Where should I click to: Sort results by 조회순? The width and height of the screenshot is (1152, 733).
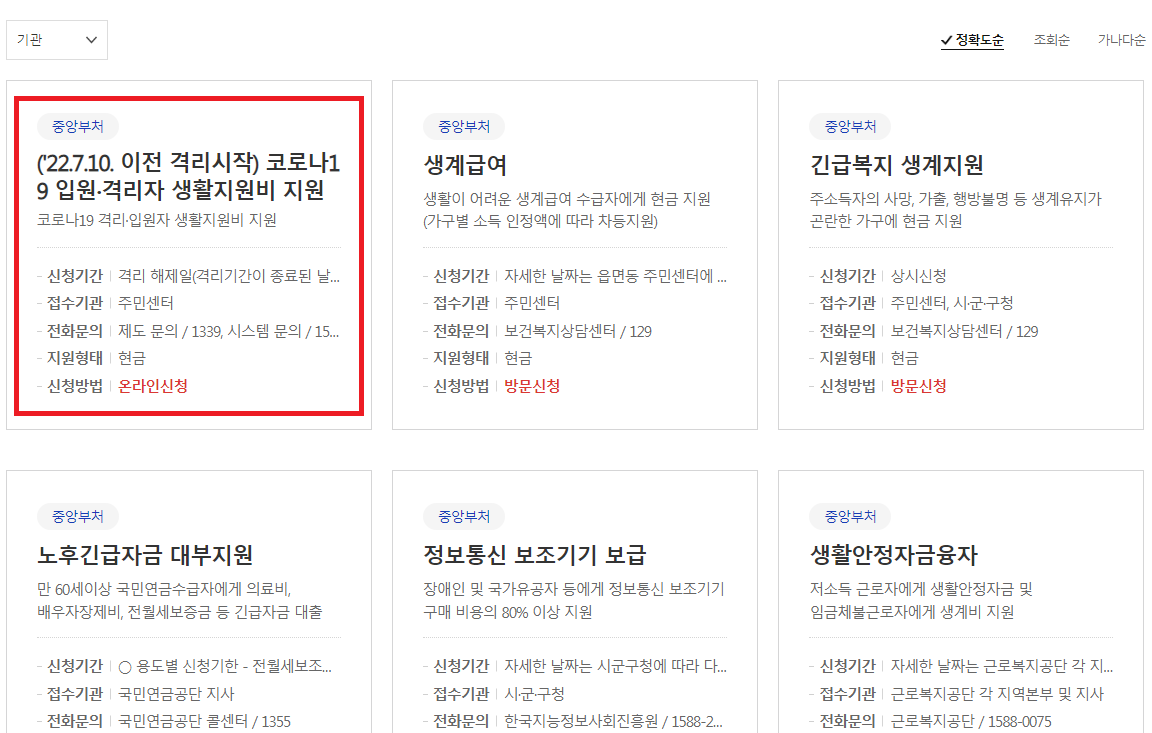tap(1051, 40)
